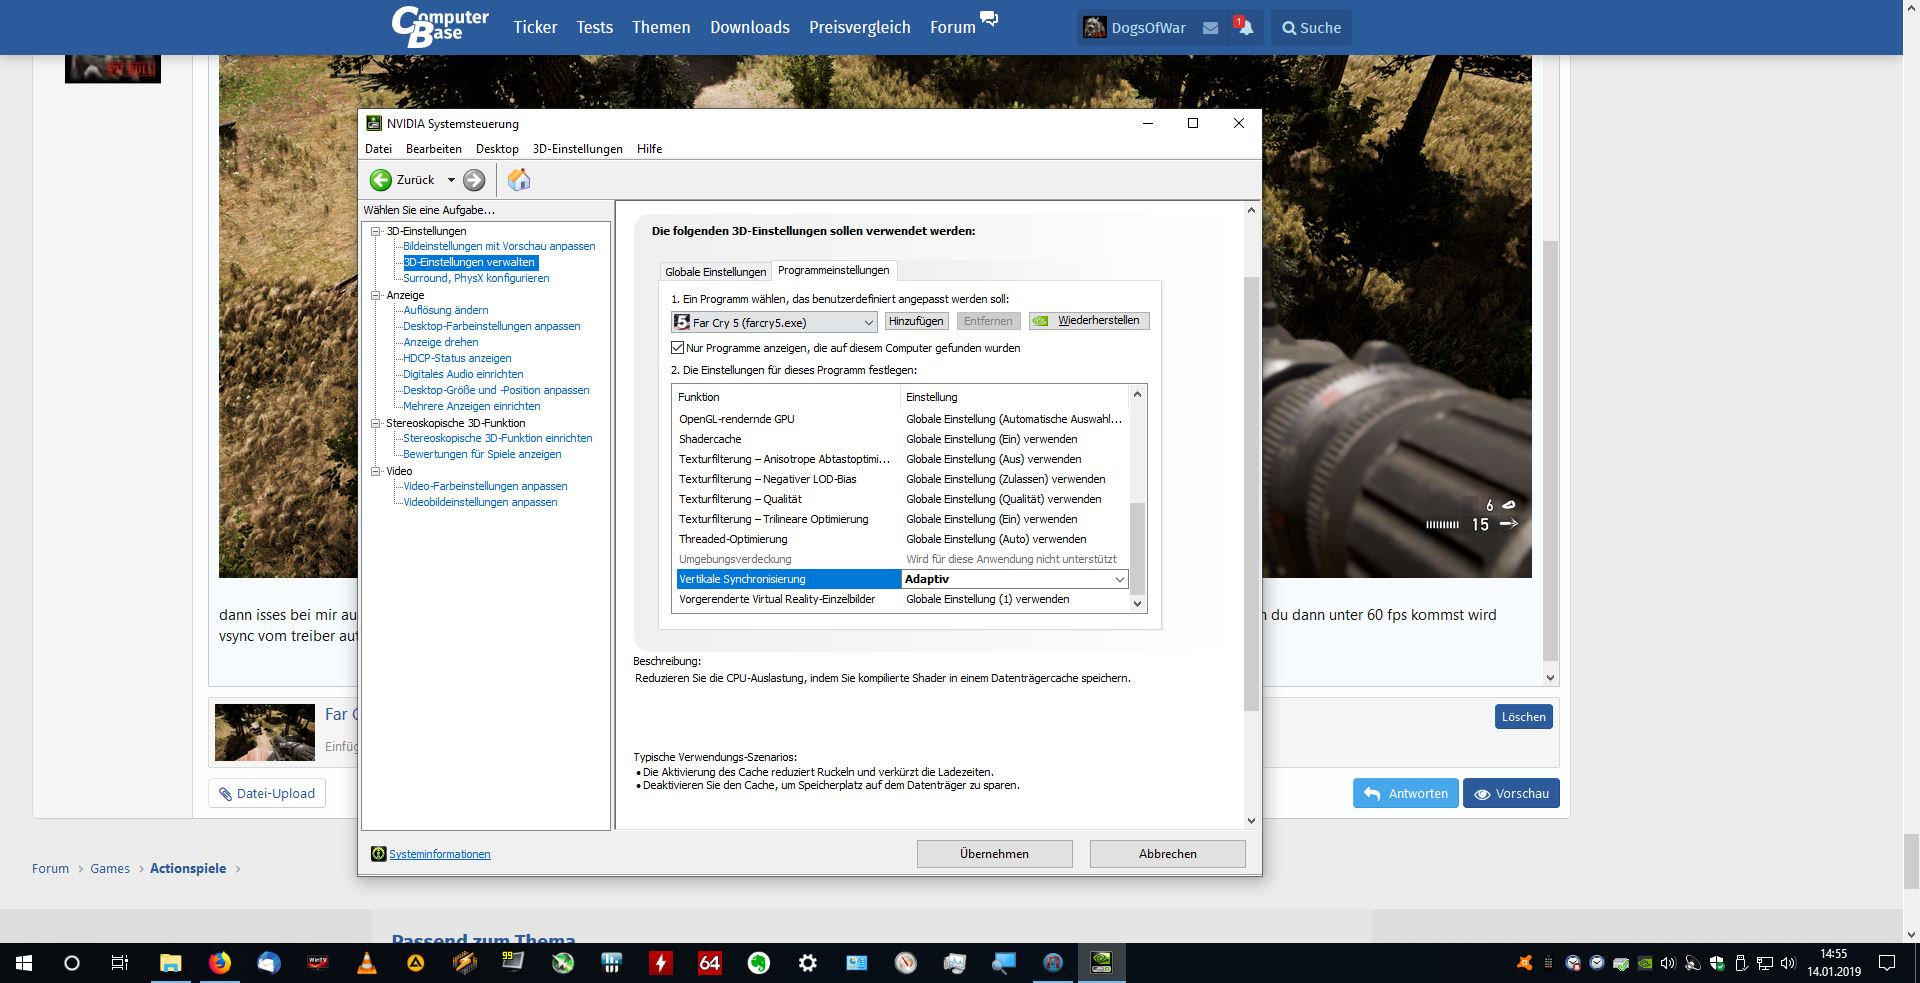Image resolution: width=1920 pixels, height=983 pixels.
Task: Open 'Auflösung ändern' in the task tree
Action: point(446,310)
